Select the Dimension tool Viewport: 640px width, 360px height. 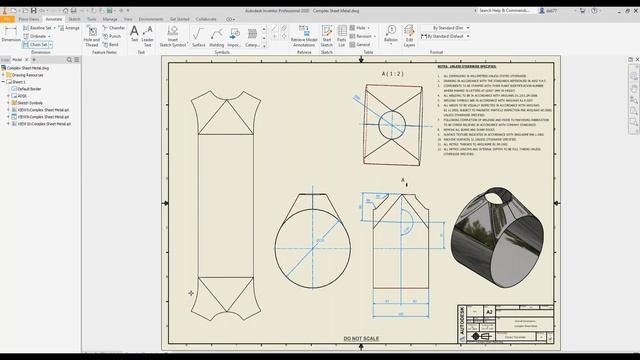(x=11, y=33)
